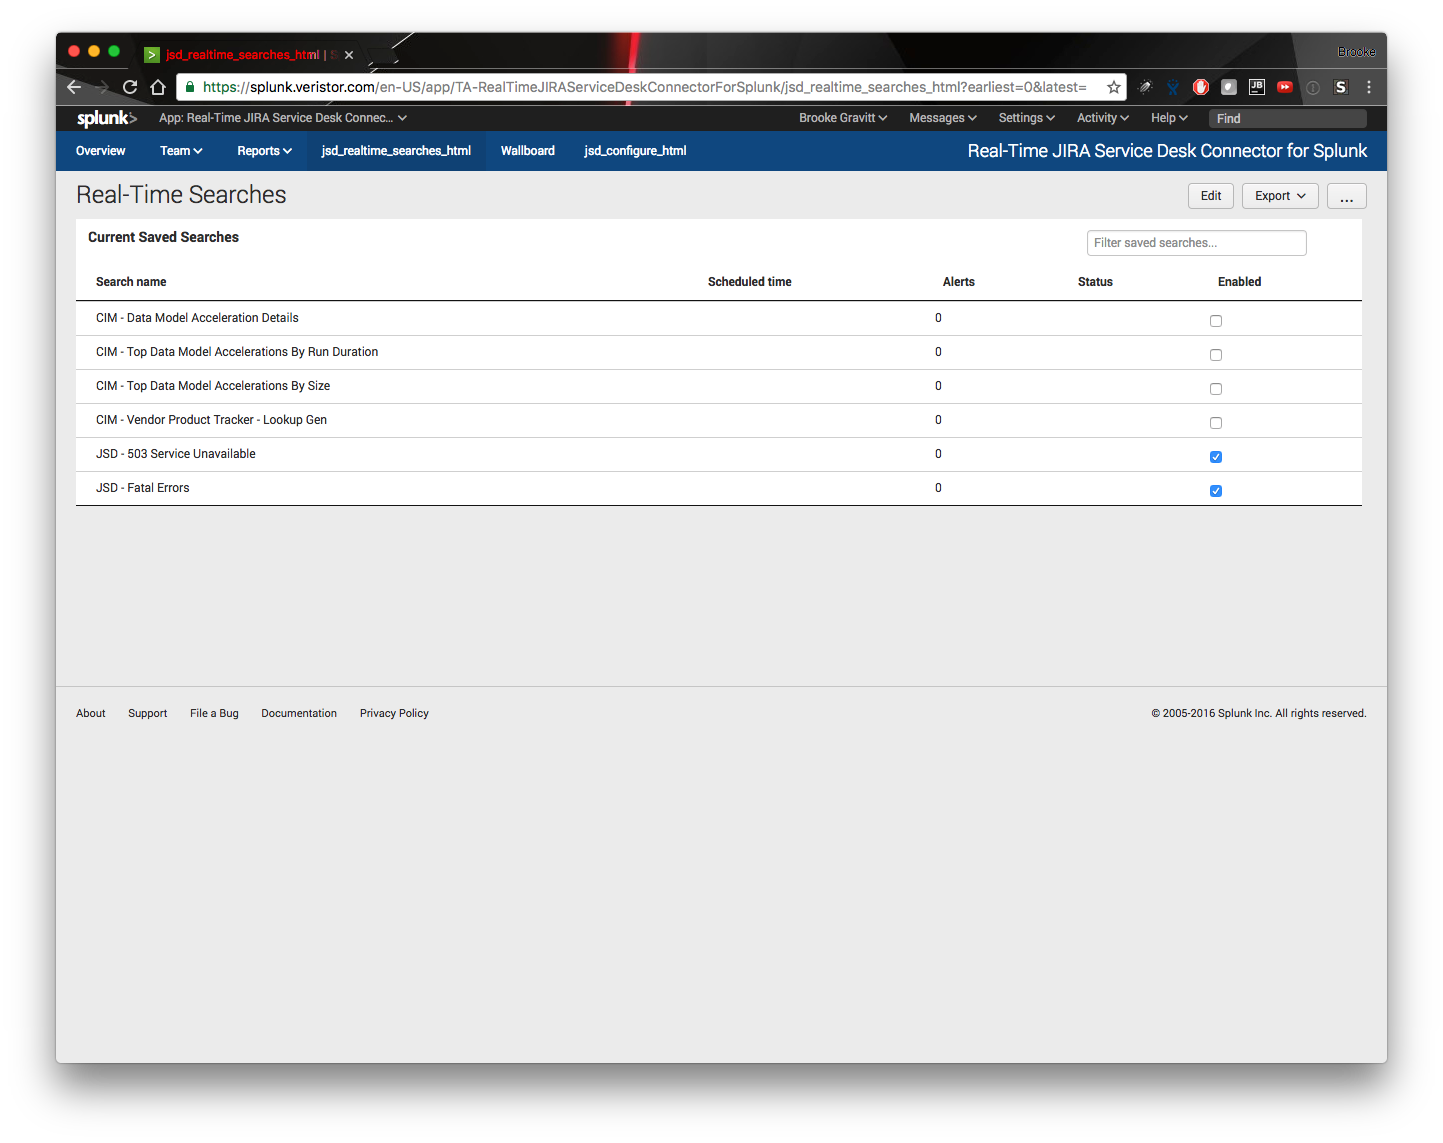The width and height of the screenshot is (1443, 1143).
Task: Click the gray leaf square extension icon
Action: click(1229, 87)
